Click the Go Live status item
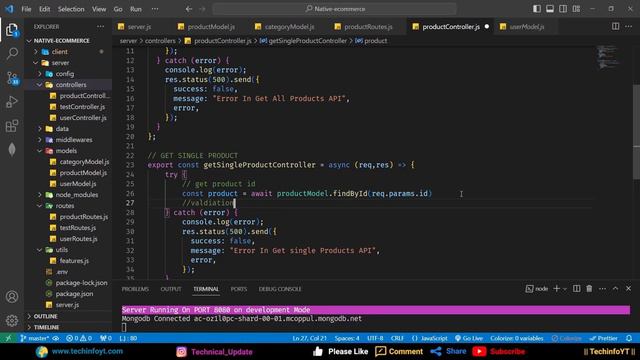This screenshot has width=640, height=360. point(469,338)
